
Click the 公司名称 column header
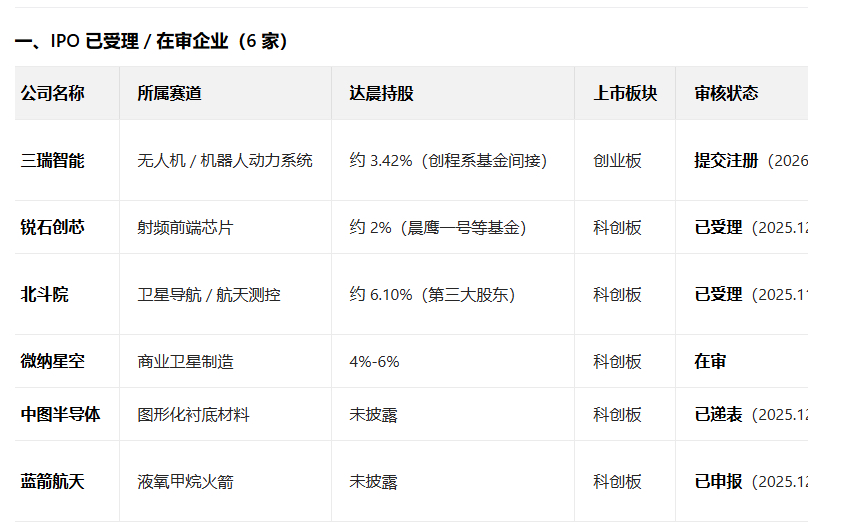[x=53, y=93]
